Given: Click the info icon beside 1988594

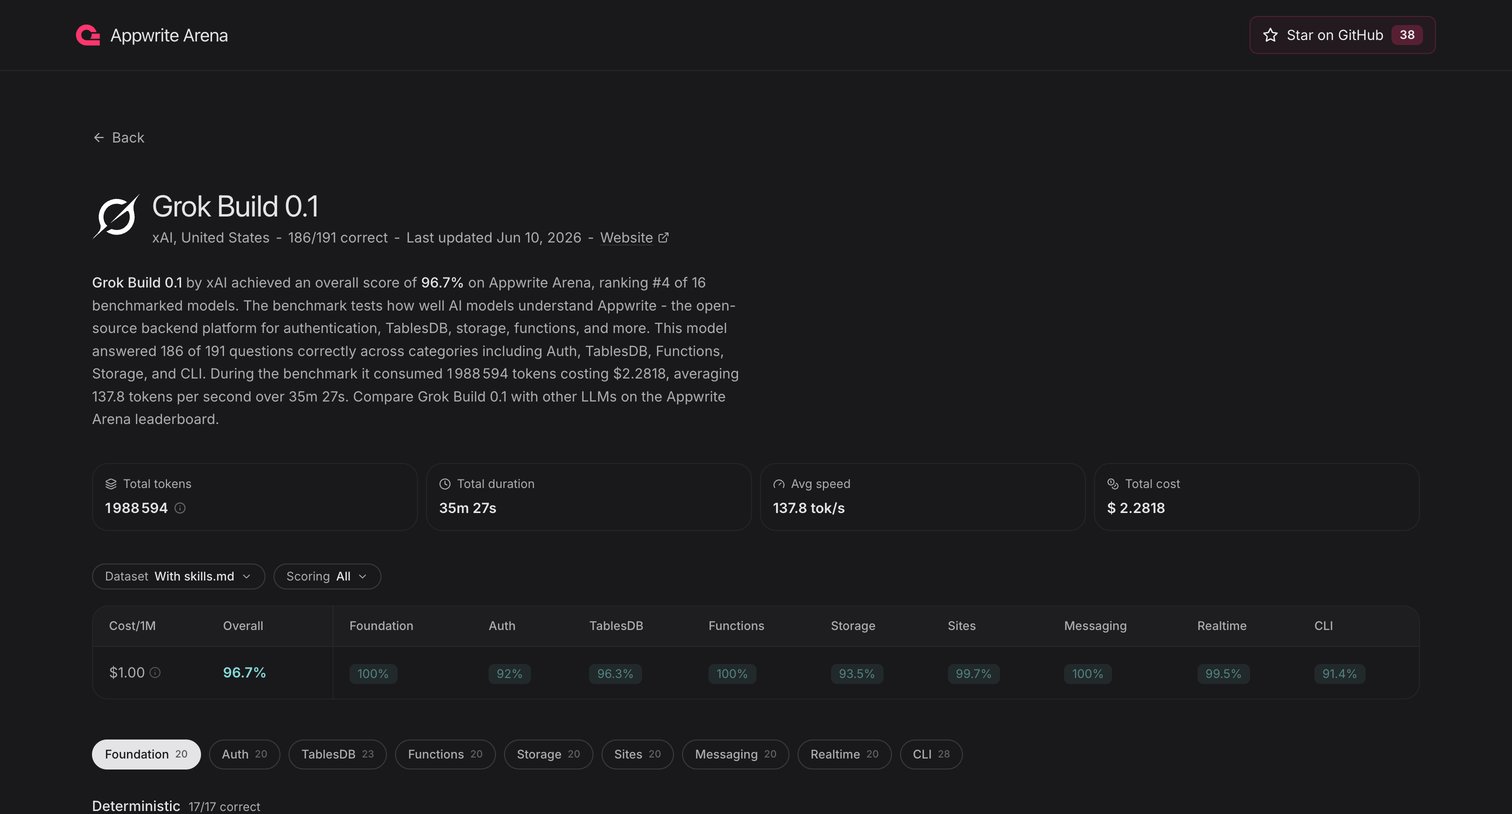Looking at the screenshot, I should 180,508.
